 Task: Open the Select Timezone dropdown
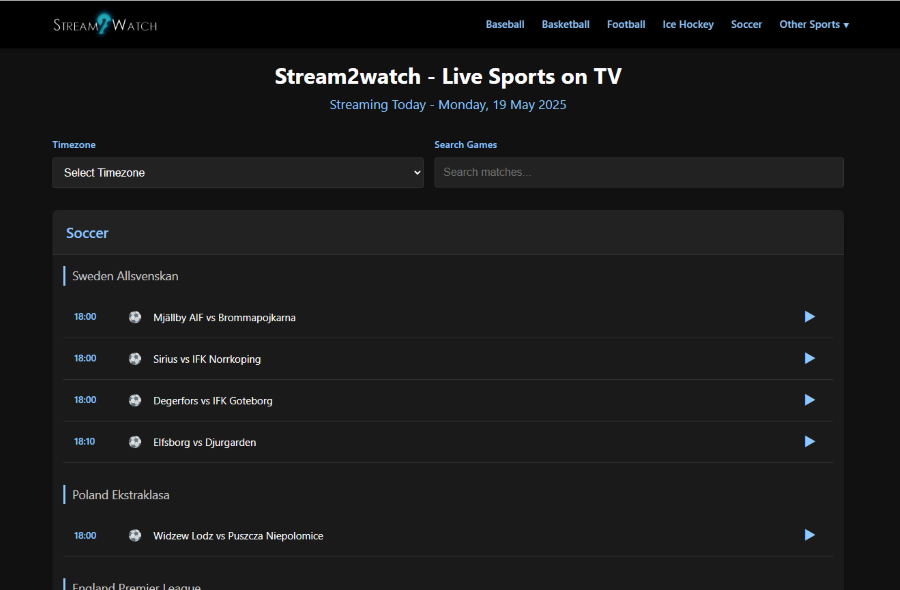pos(238,173)
